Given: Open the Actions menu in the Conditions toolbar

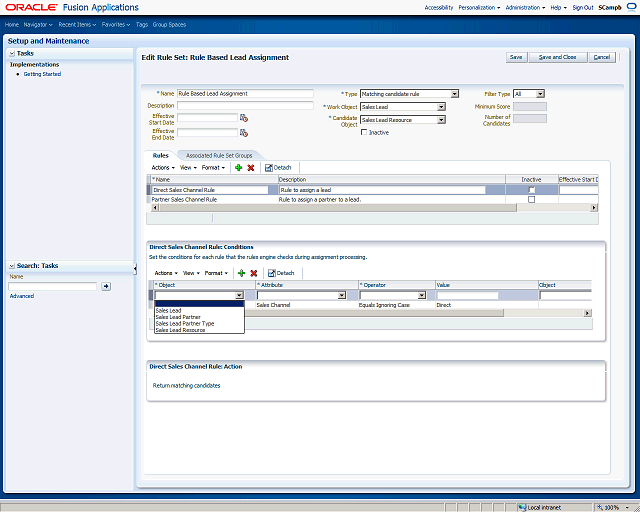Looking at the screenshot, I should click(166, 273).
